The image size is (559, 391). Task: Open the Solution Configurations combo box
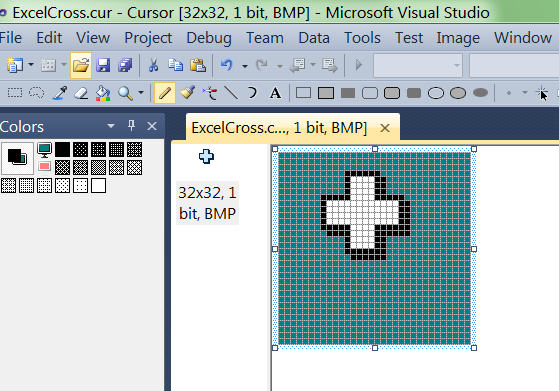(x=418, y=66)
